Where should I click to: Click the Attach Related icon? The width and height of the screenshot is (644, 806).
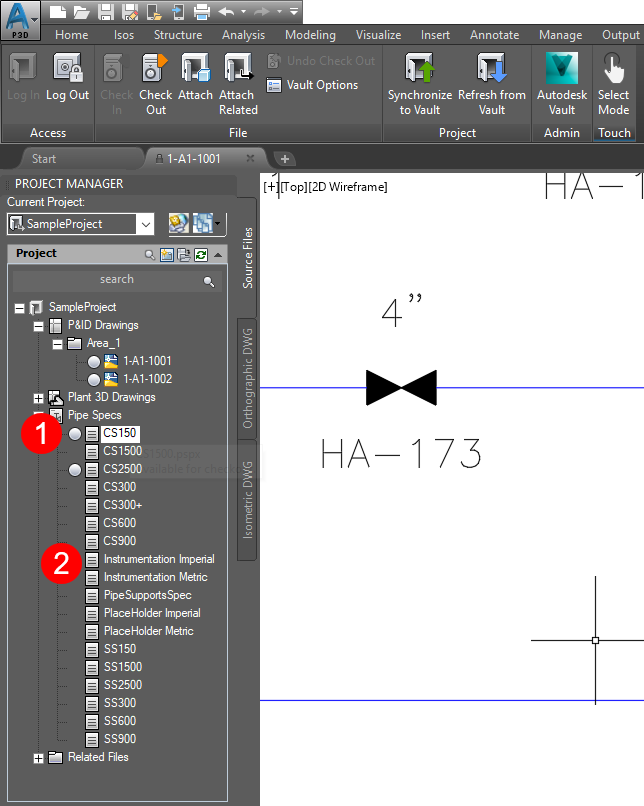[x=238, y=69]
